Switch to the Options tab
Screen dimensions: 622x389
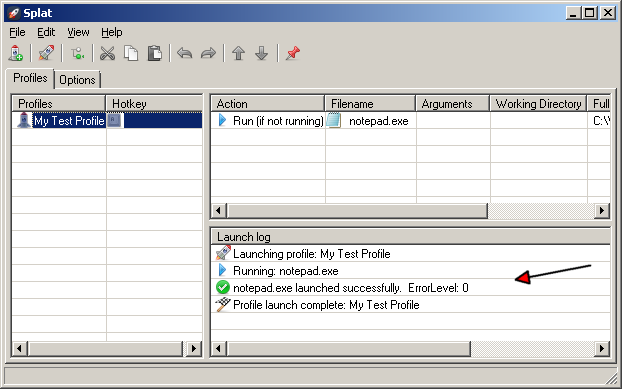tap(77, 80)
